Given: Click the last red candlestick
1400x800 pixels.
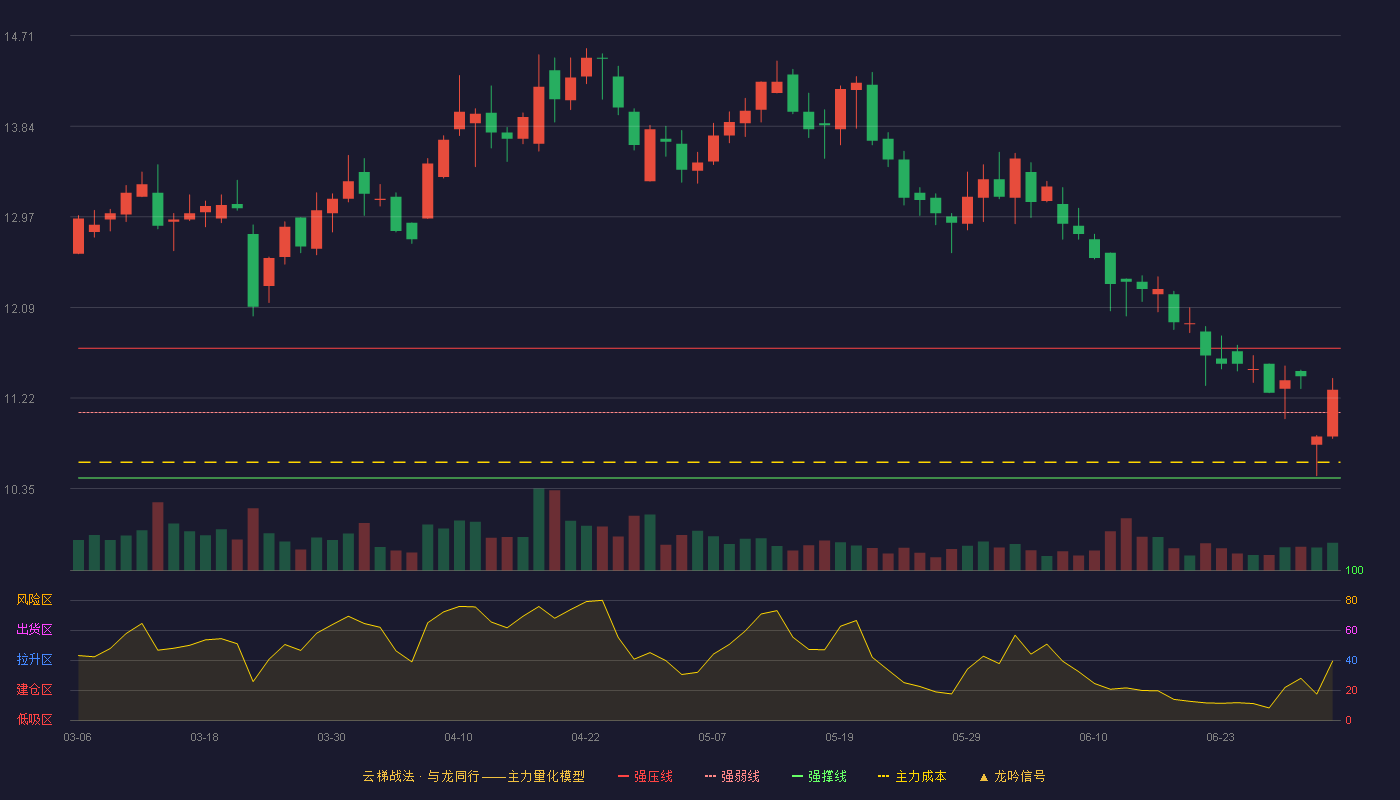Looking at the screenshot, I should click(x=1332, y=413).
